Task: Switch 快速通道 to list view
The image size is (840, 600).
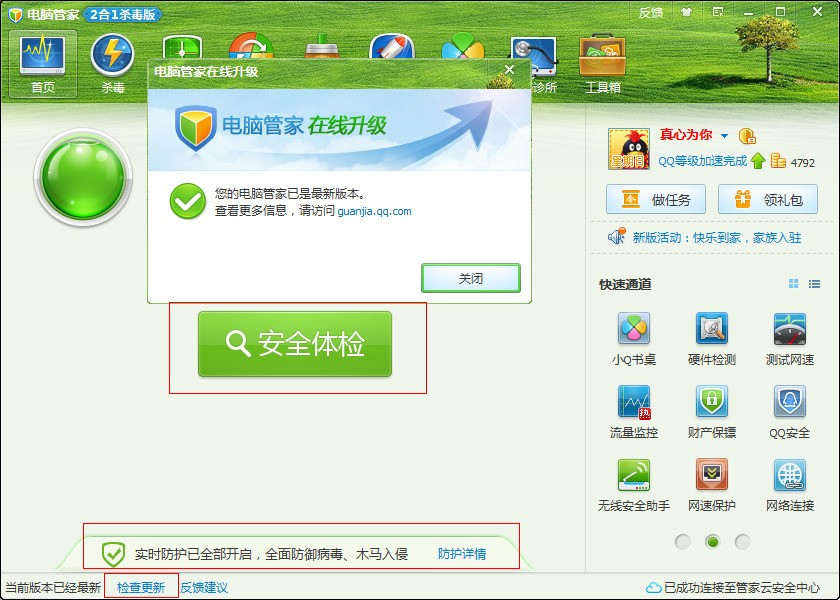Action: click(x=814, y=284)
